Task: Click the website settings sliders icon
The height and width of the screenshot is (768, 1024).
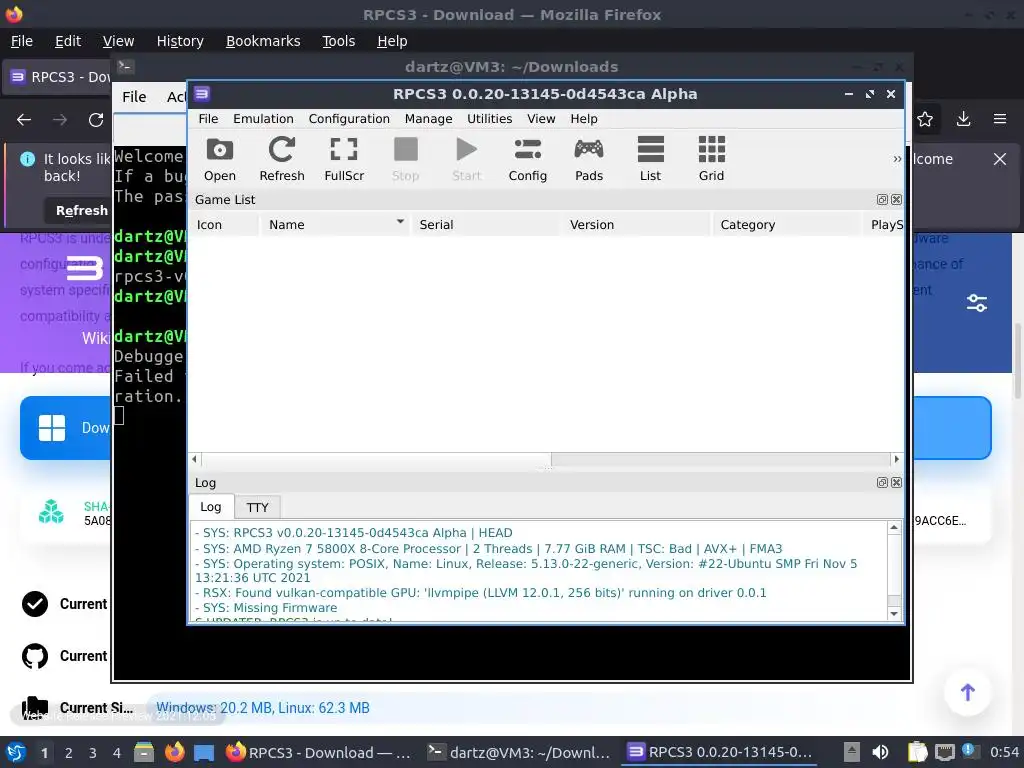Action: tap(977, 303)
